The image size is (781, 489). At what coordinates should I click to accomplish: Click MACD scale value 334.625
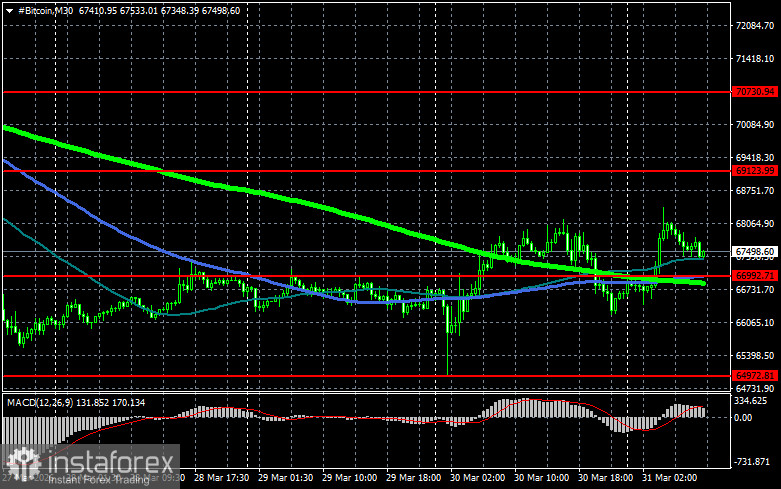[x=750, y=401]
